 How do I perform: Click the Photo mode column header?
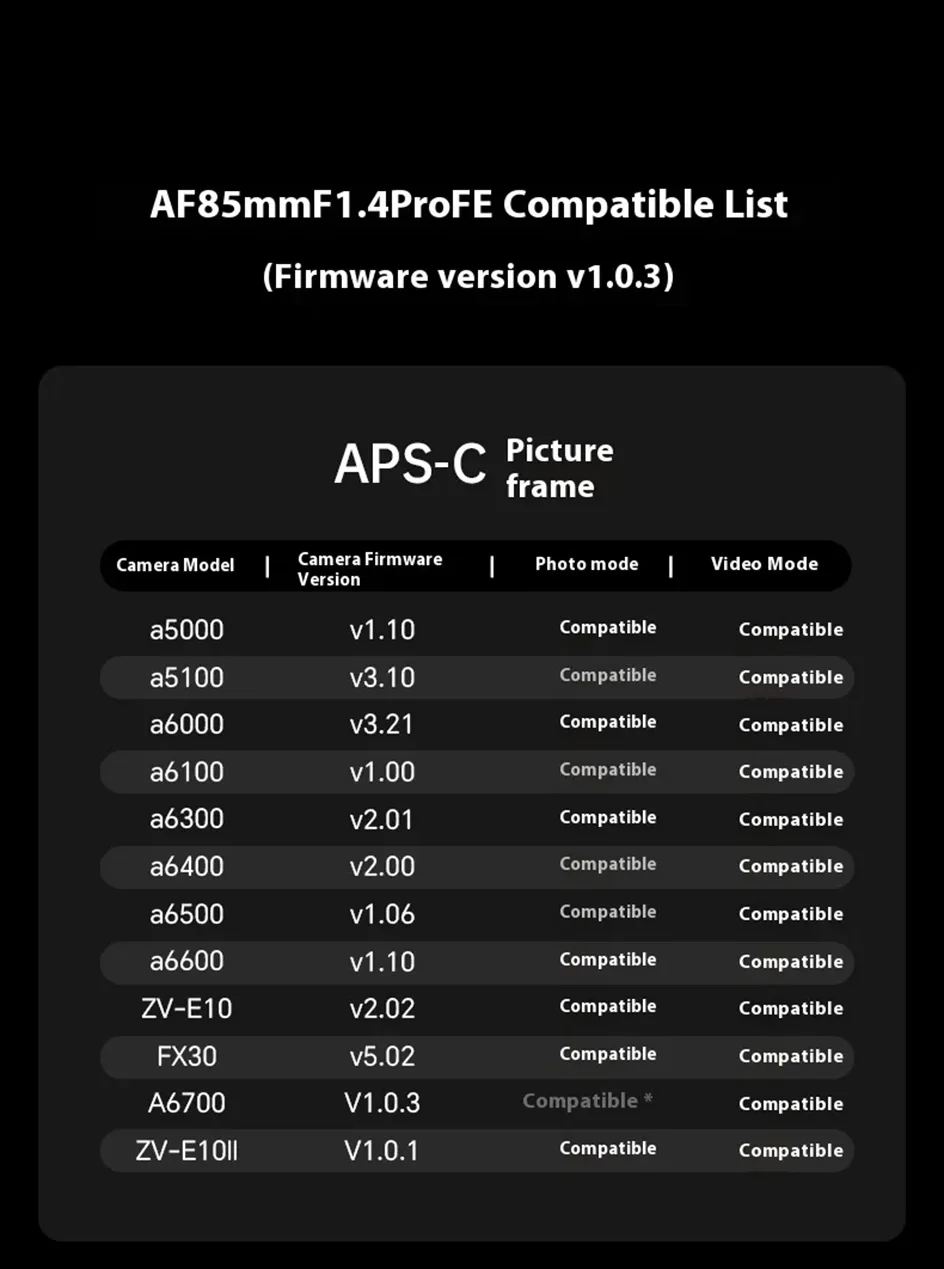586,564
